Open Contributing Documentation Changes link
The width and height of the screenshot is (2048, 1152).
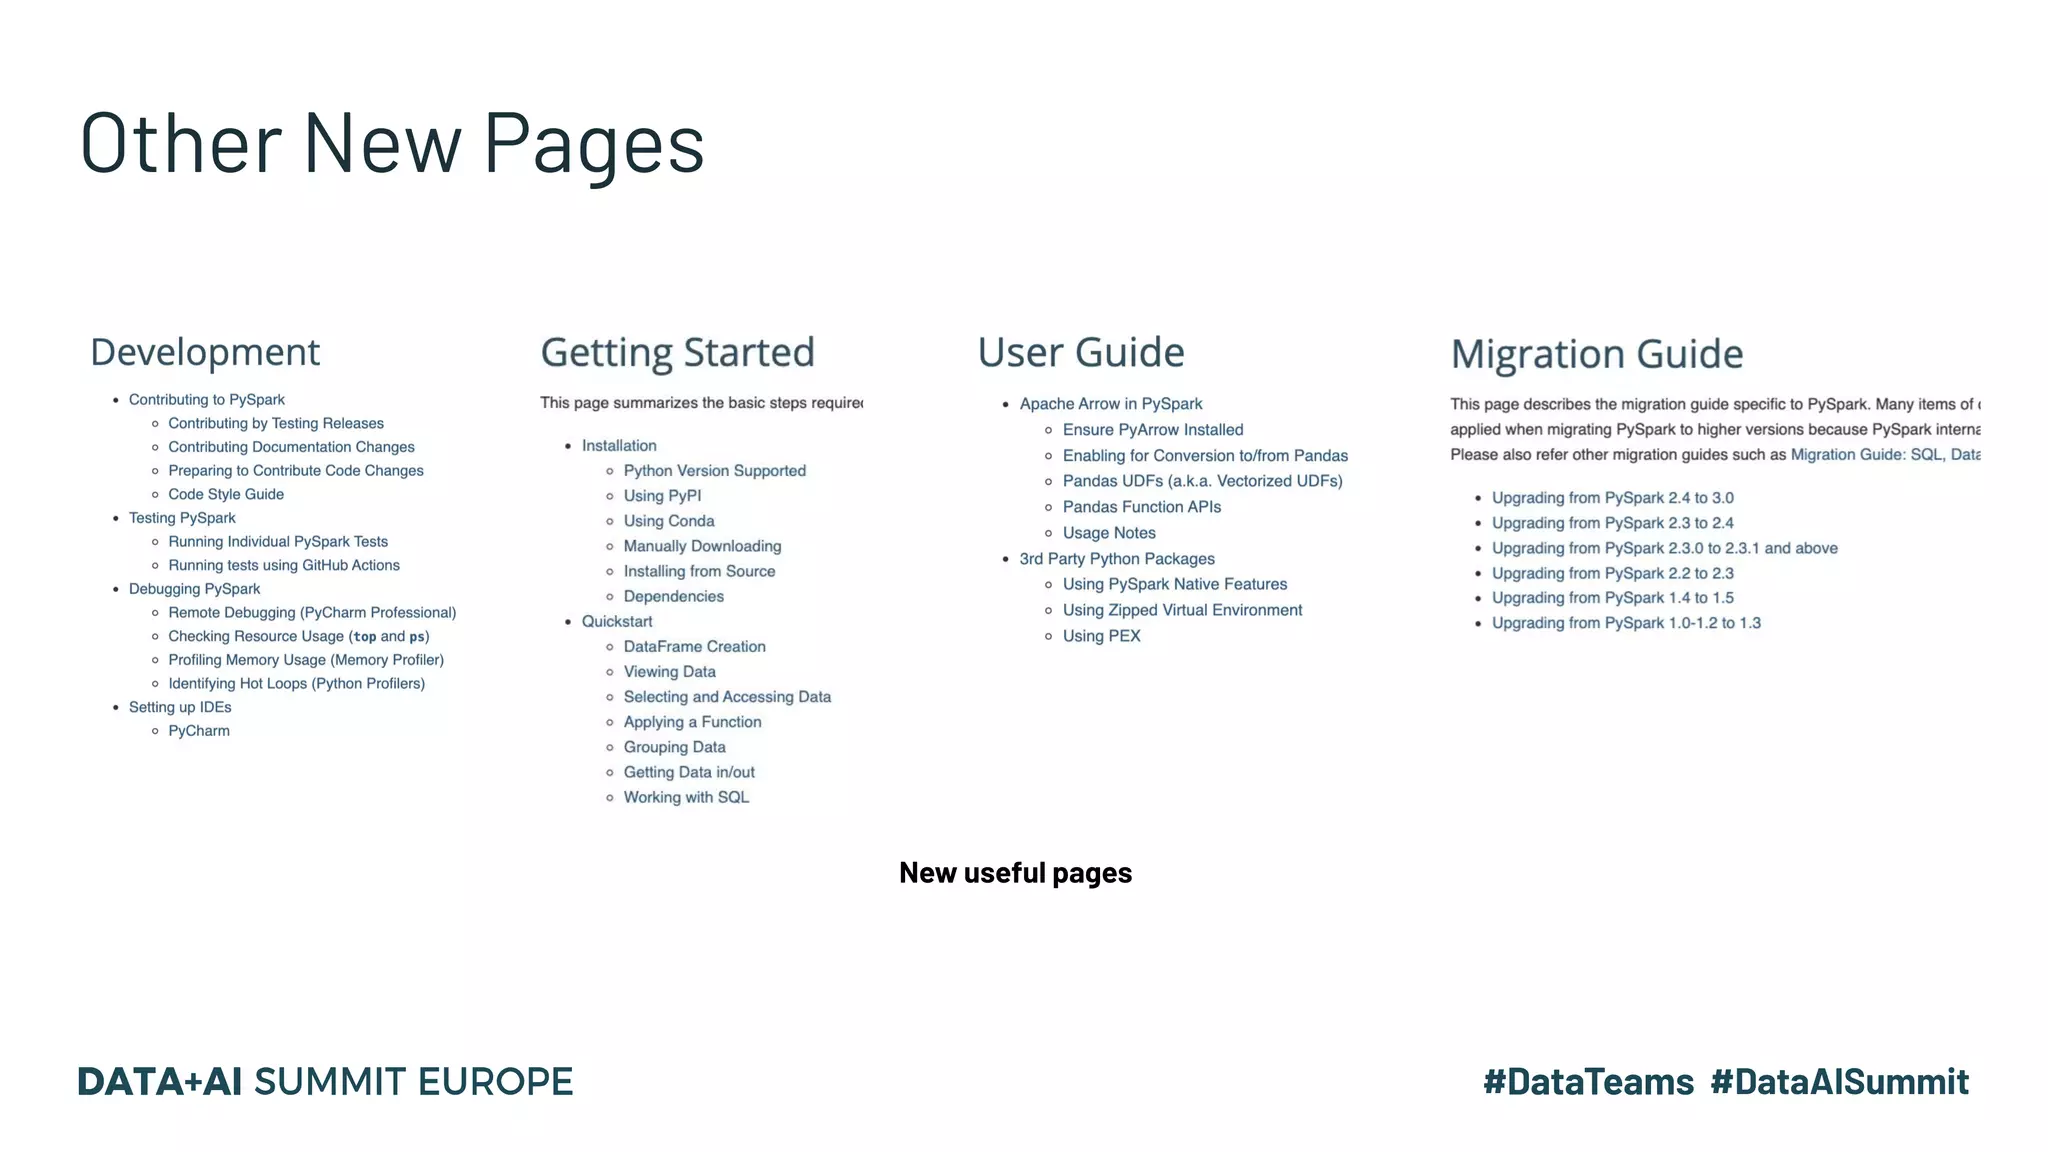click(291, 447)
